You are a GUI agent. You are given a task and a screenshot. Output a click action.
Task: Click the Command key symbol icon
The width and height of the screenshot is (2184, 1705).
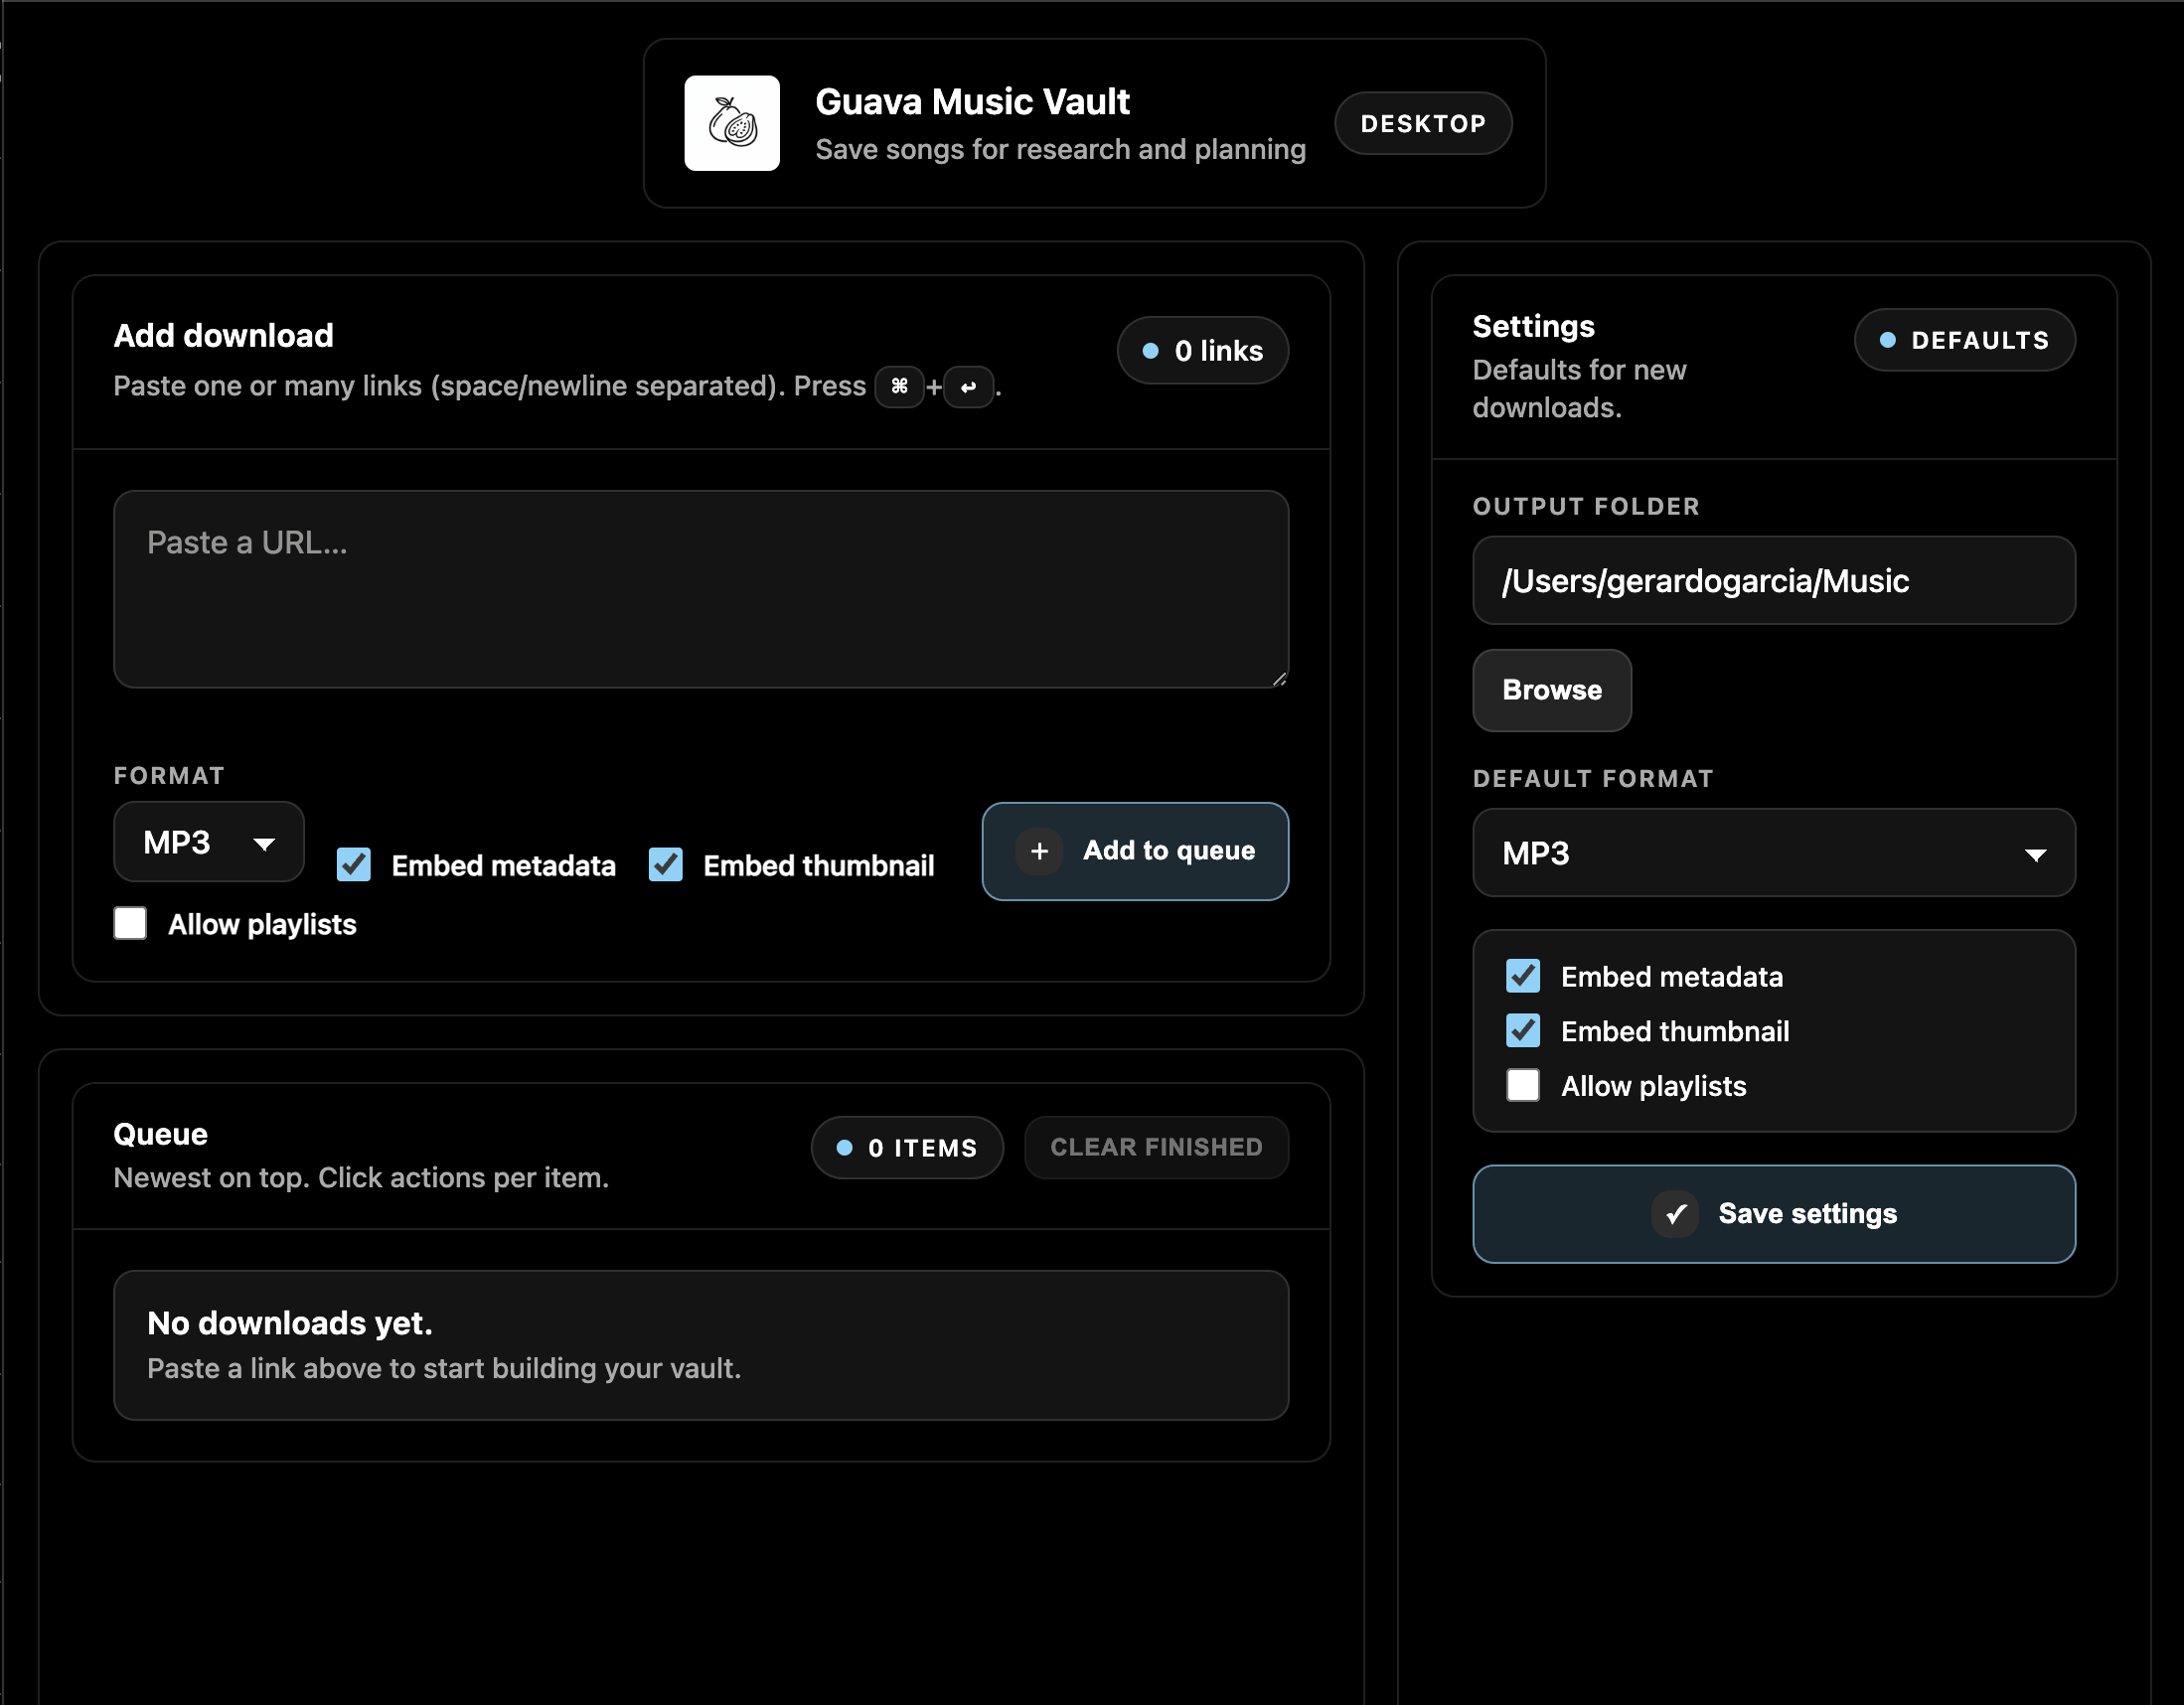pos(899,387)
